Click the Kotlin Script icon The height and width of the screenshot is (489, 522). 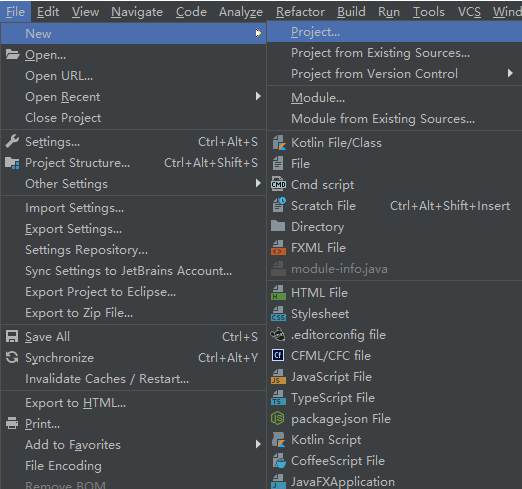[x=279, y=440]
